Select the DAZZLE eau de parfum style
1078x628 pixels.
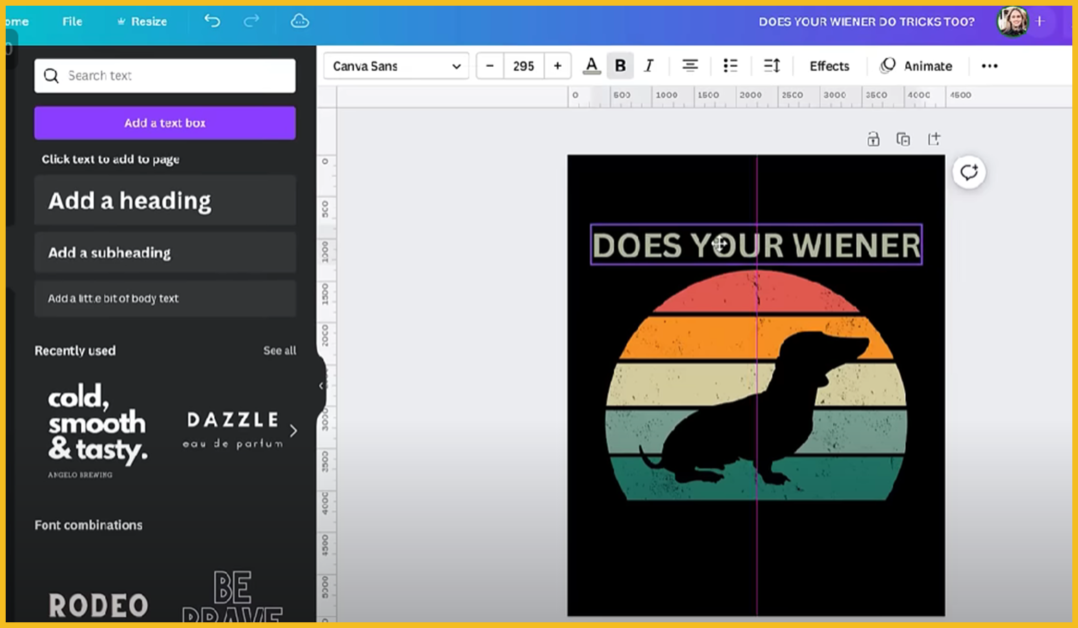[232, 431]
